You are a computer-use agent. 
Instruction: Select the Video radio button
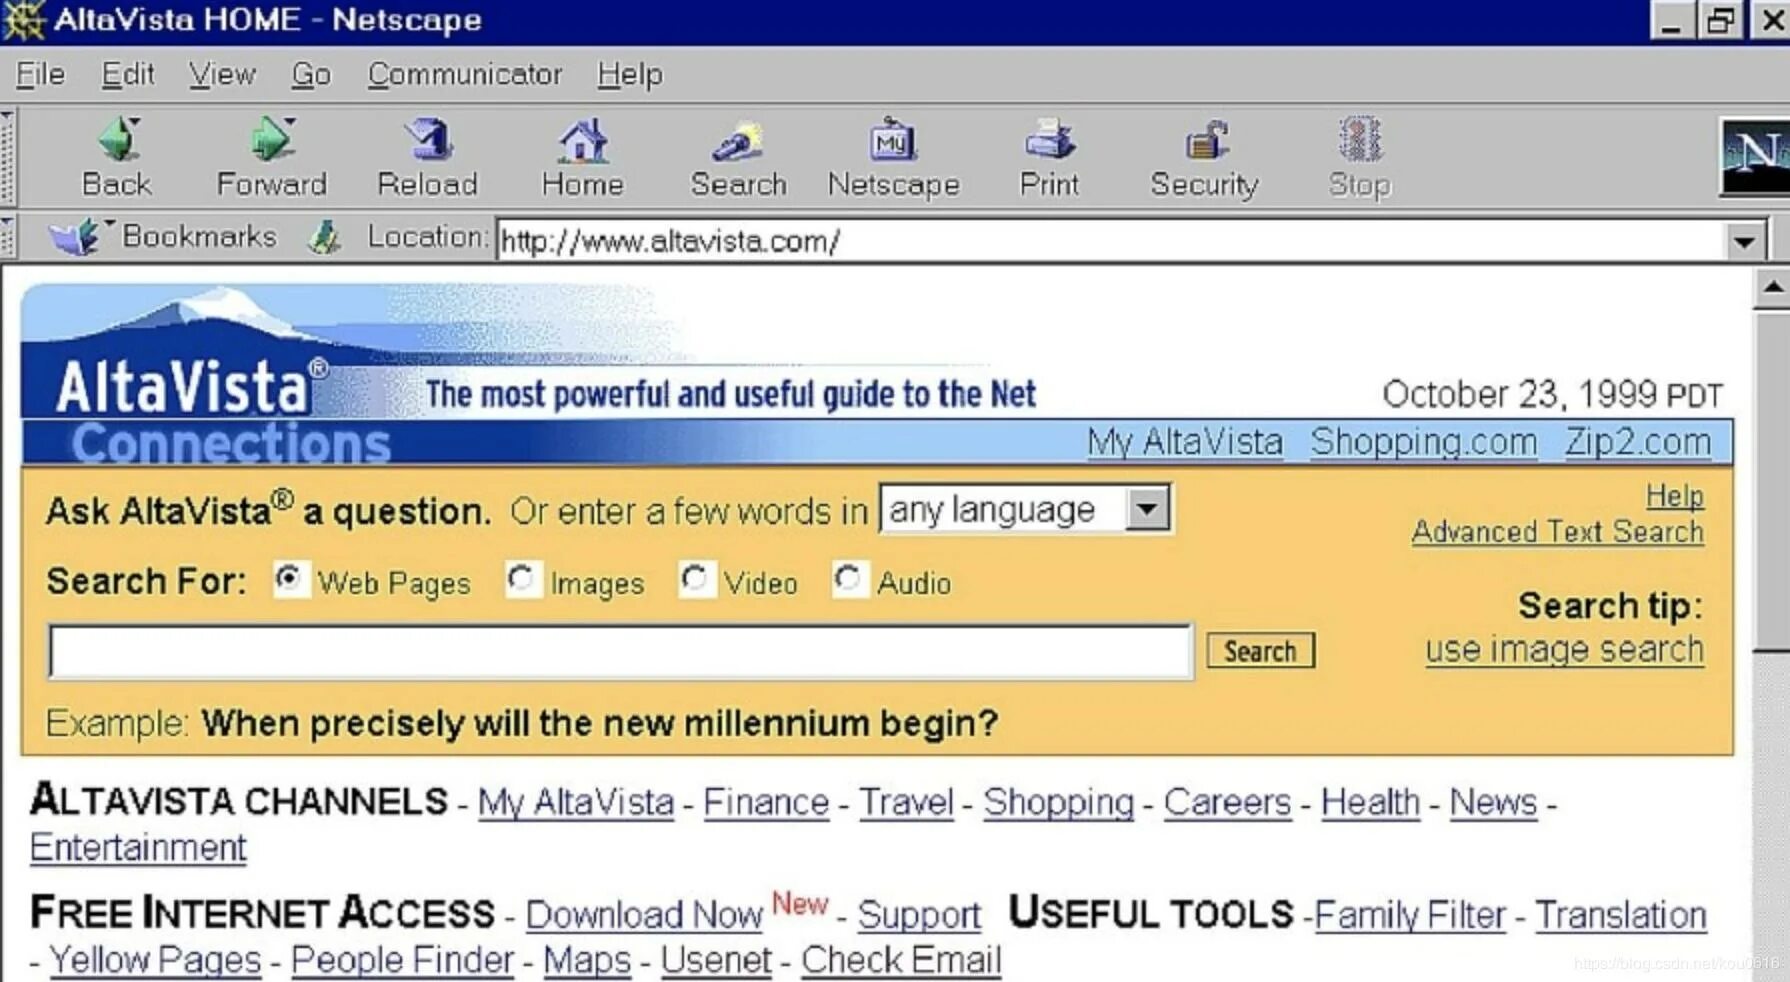(695, 579)
